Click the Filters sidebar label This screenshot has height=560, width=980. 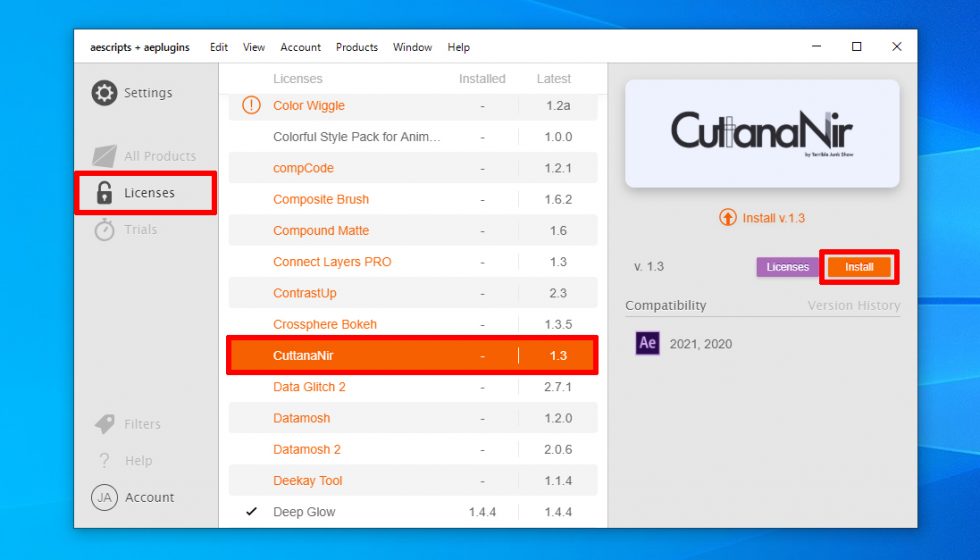click(142, 424)
